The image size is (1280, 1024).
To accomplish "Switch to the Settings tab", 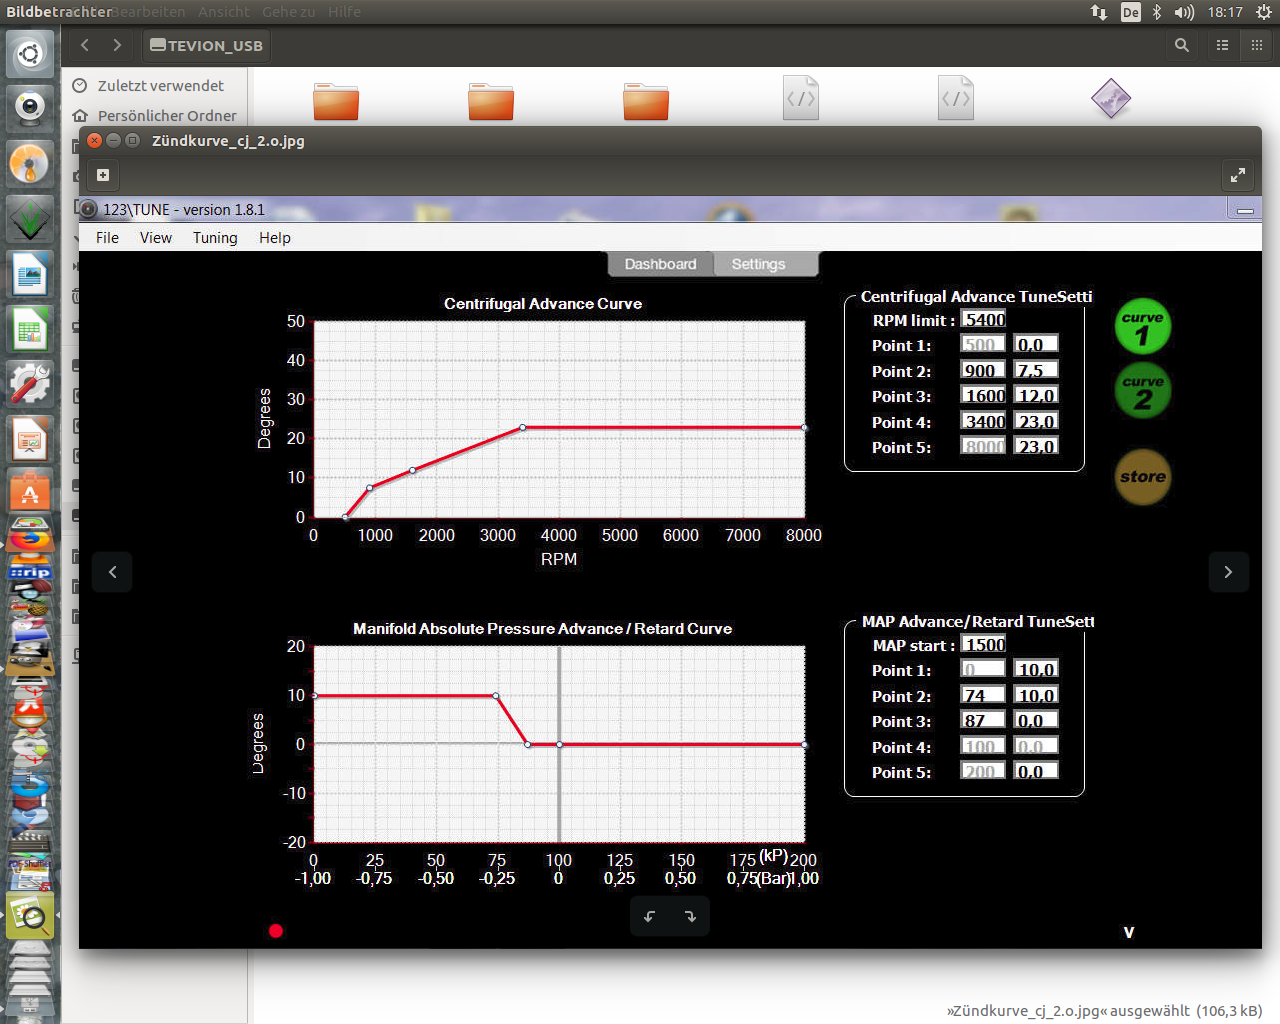I will coord(758,264).
